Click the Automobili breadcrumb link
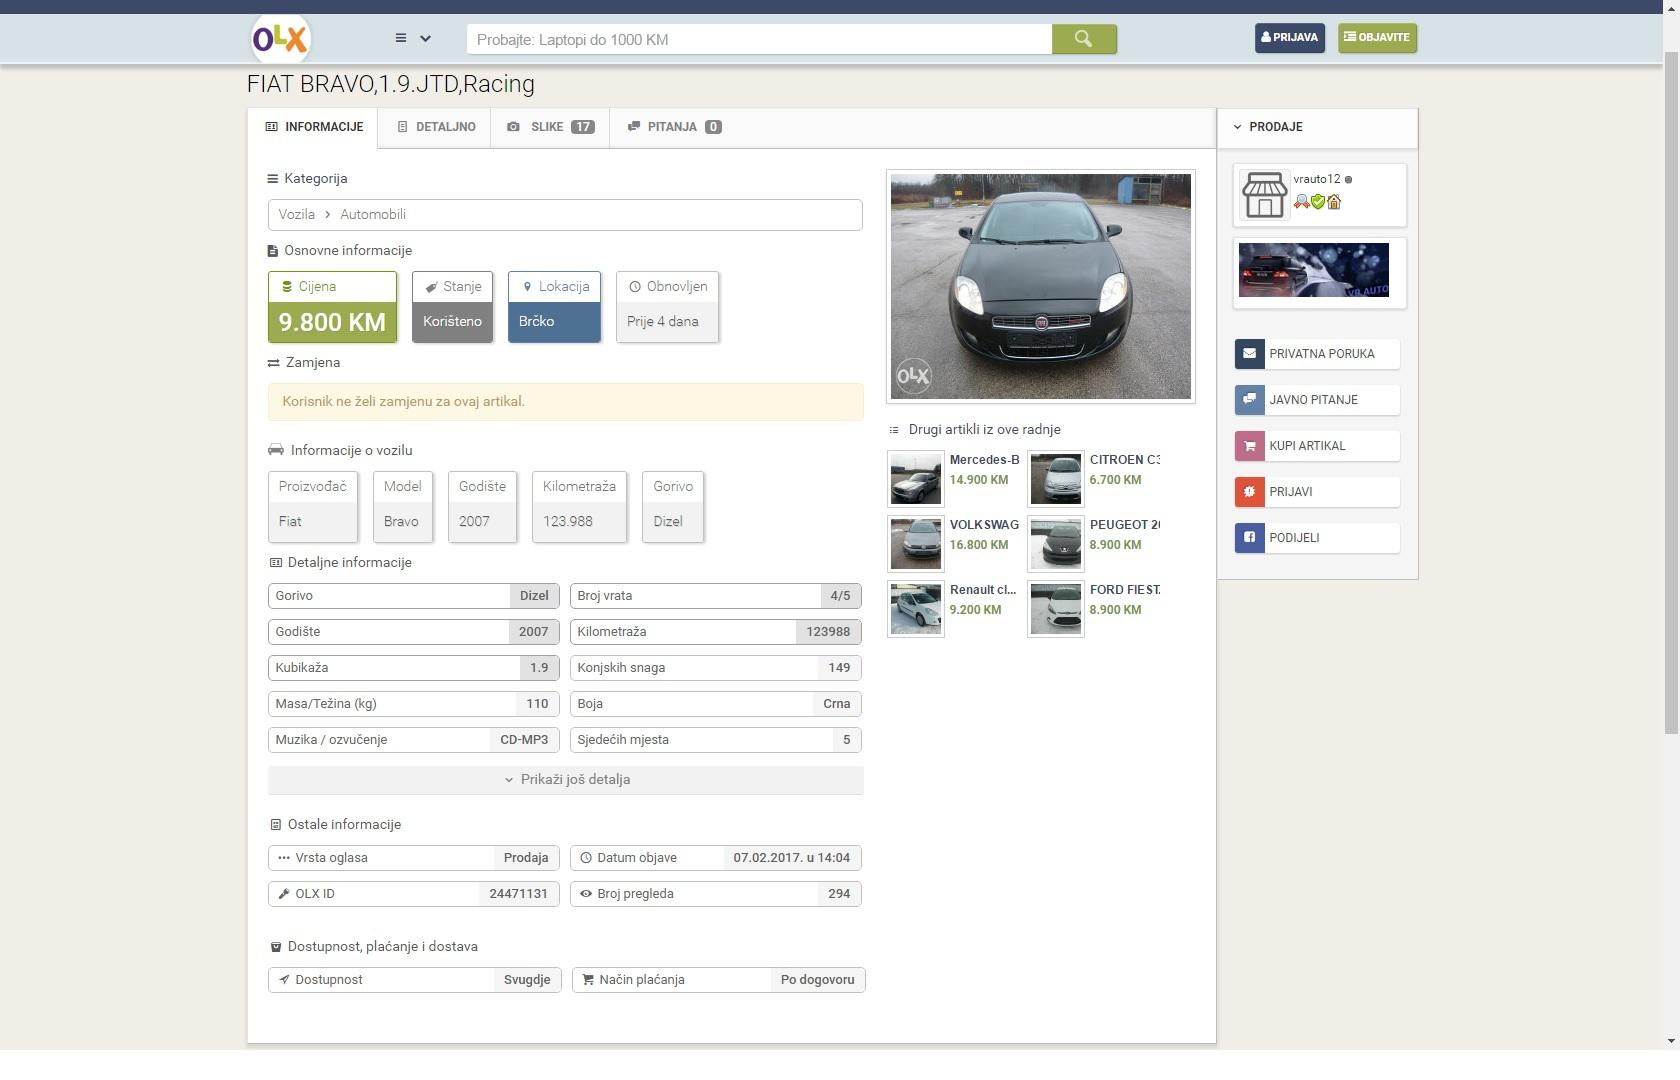The image size is (1680, 1080). [373, 215]
